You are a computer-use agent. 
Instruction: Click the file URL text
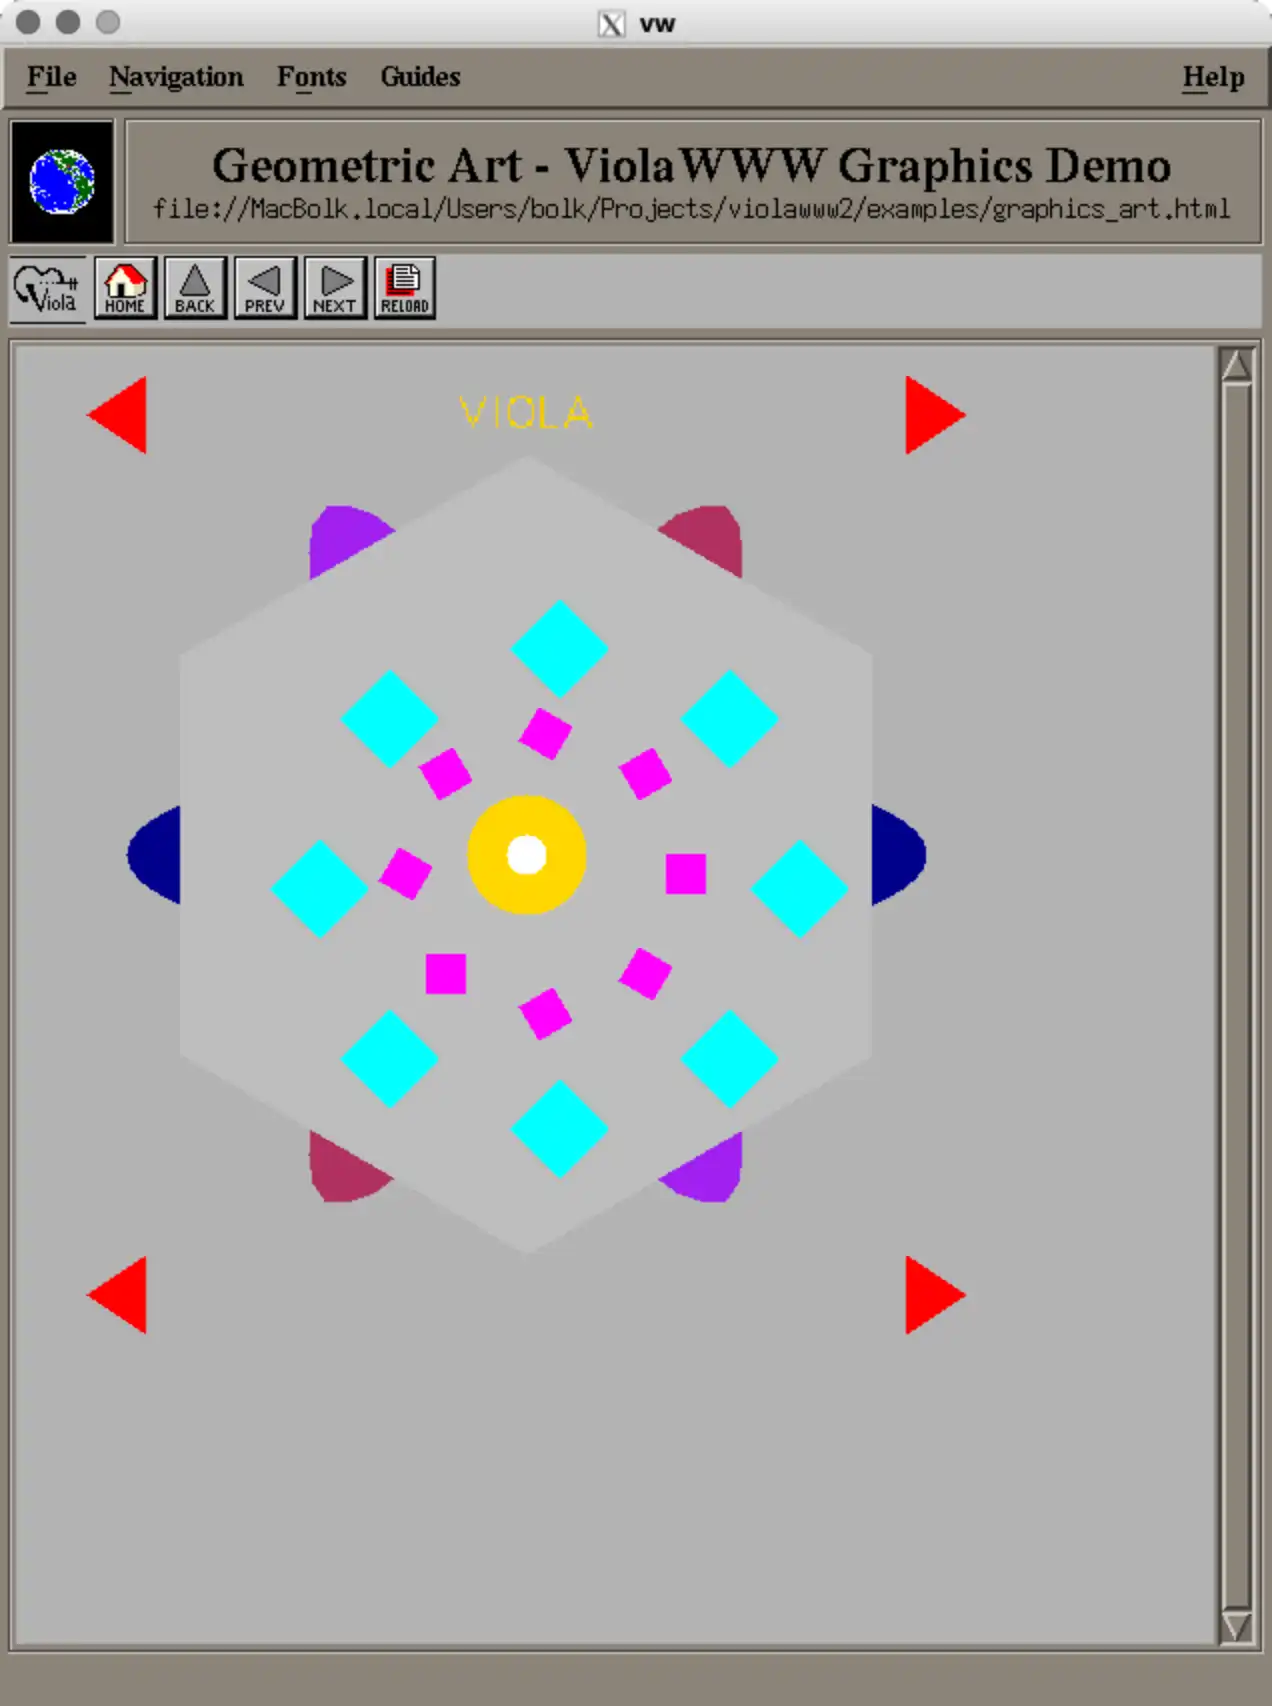[x=691, y=209]
